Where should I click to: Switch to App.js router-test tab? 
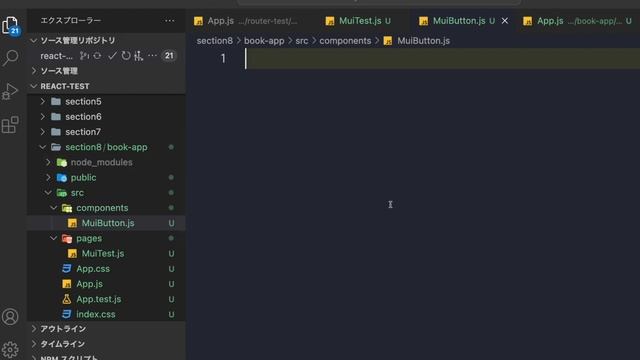click(251, 21)
